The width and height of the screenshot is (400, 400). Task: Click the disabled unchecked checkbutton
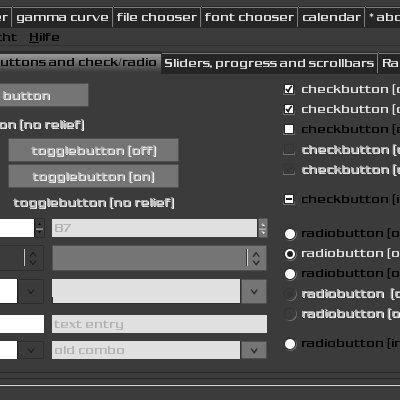289,150
